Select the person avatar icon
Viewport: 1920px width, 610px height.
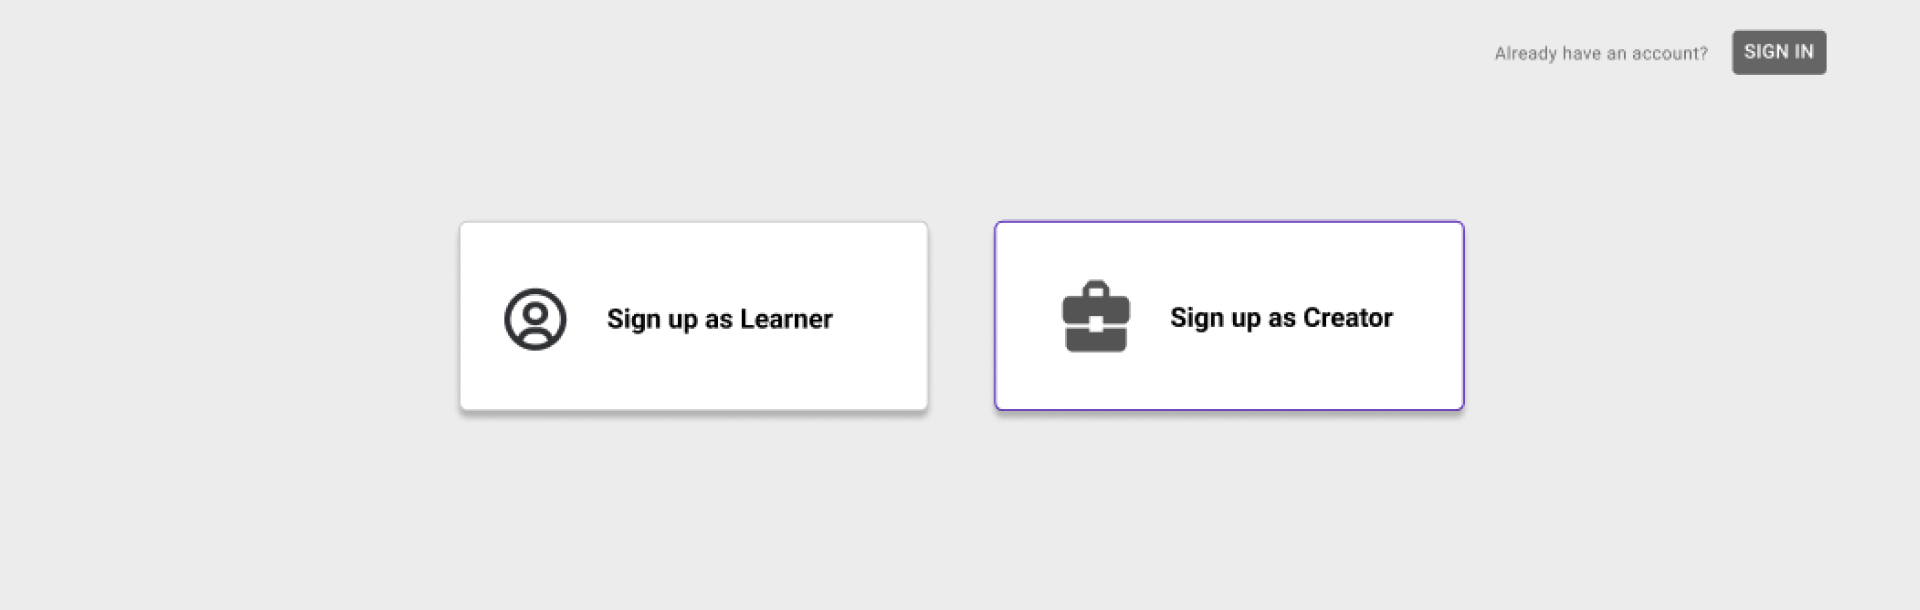click(535, 319)
